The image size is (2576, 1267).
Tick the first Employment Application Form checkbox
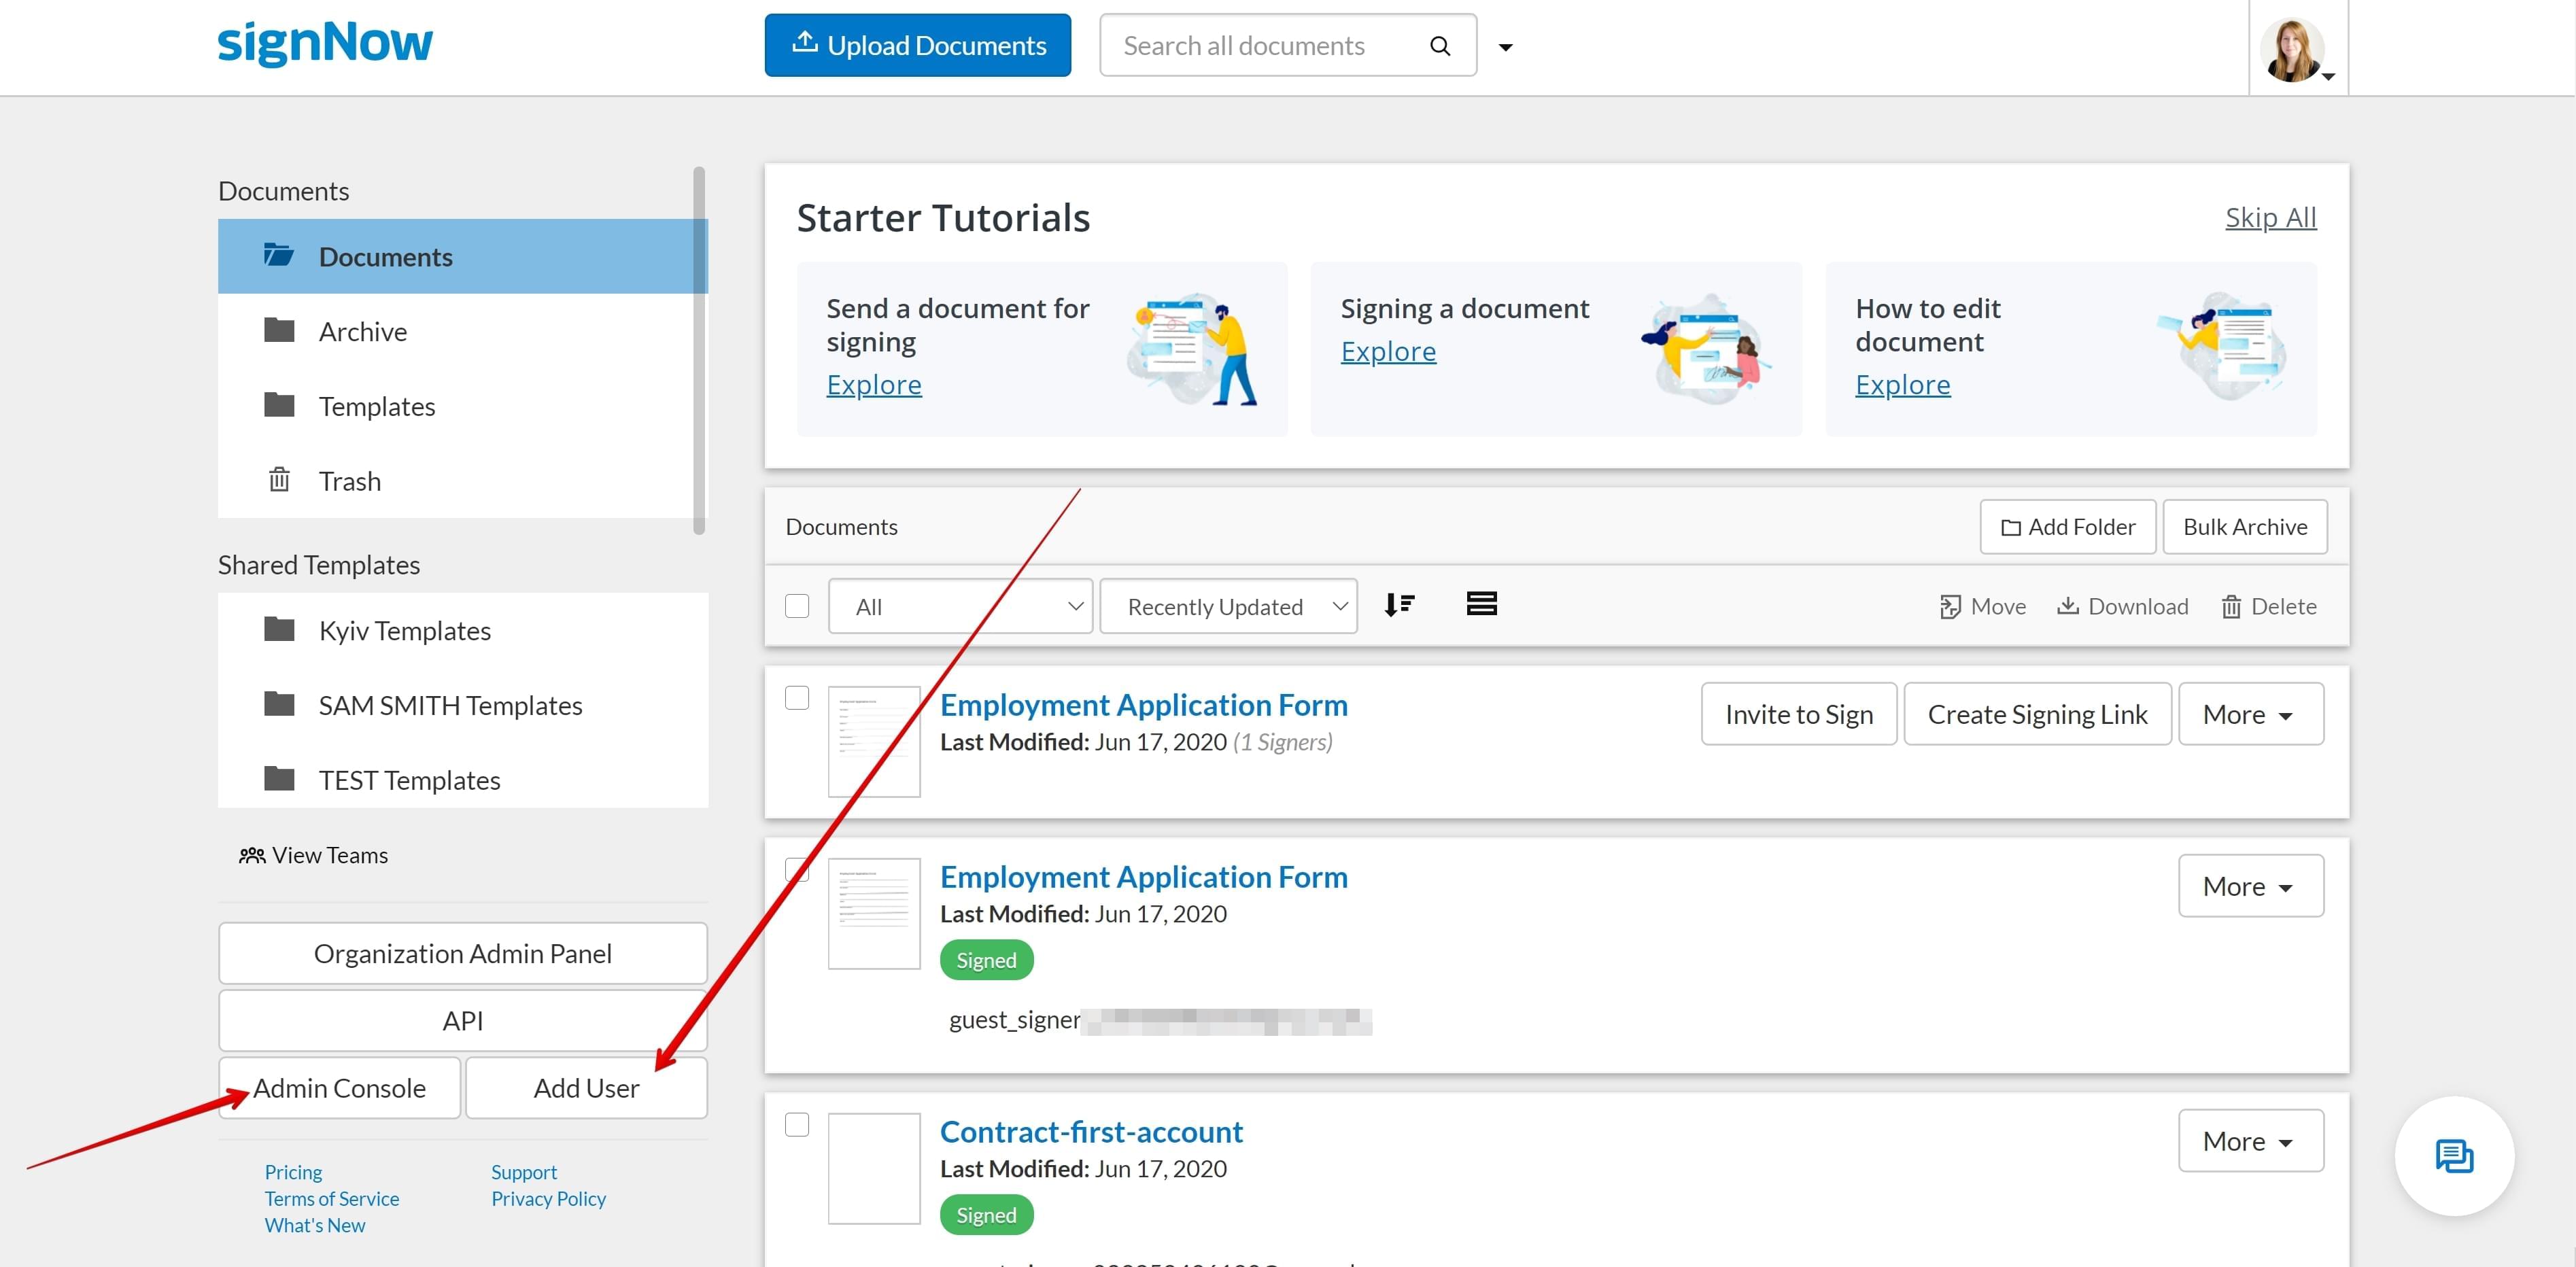pyautogui.click(x=797, y=698)
